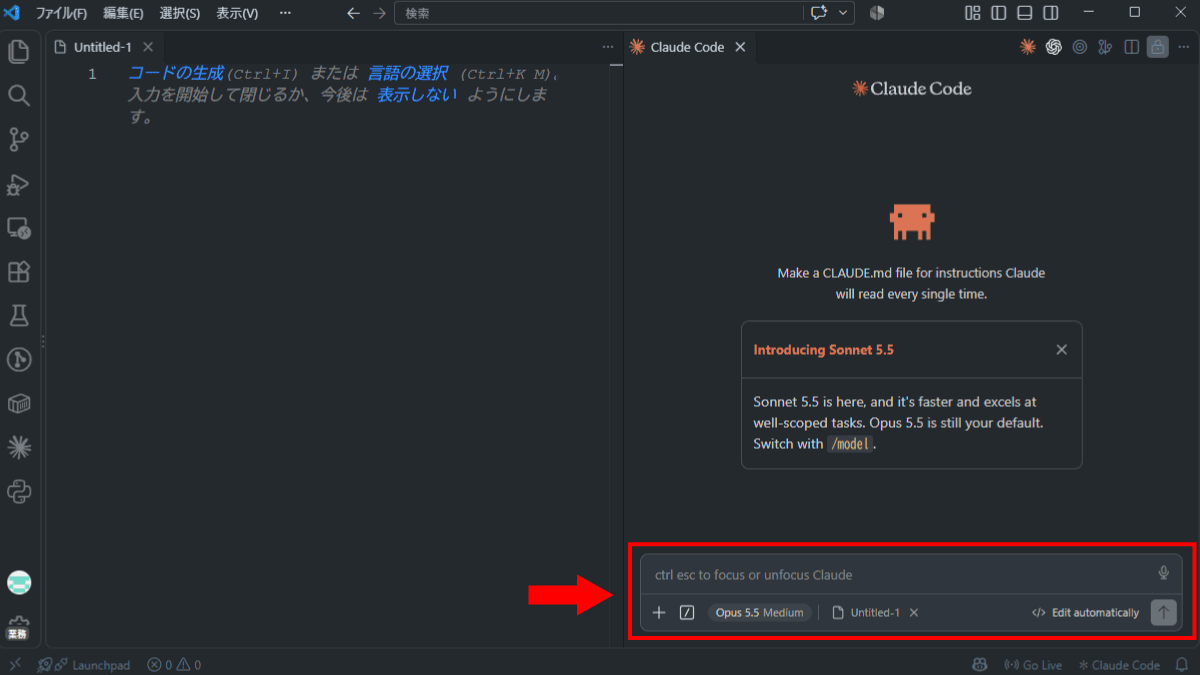
Task: Open the Accounts avatar in the activity bar
Action: tap(19, 582)
